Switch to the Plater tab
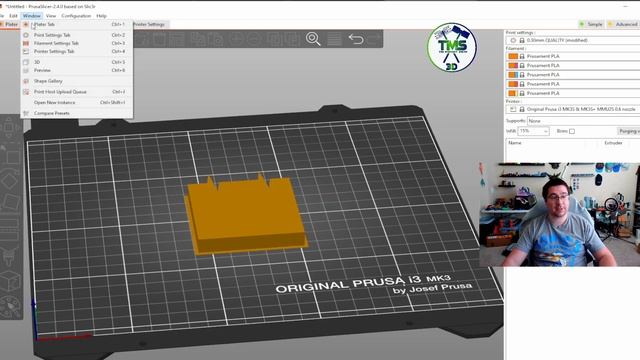This screenshot has width=640, height=360. (9, 24)
